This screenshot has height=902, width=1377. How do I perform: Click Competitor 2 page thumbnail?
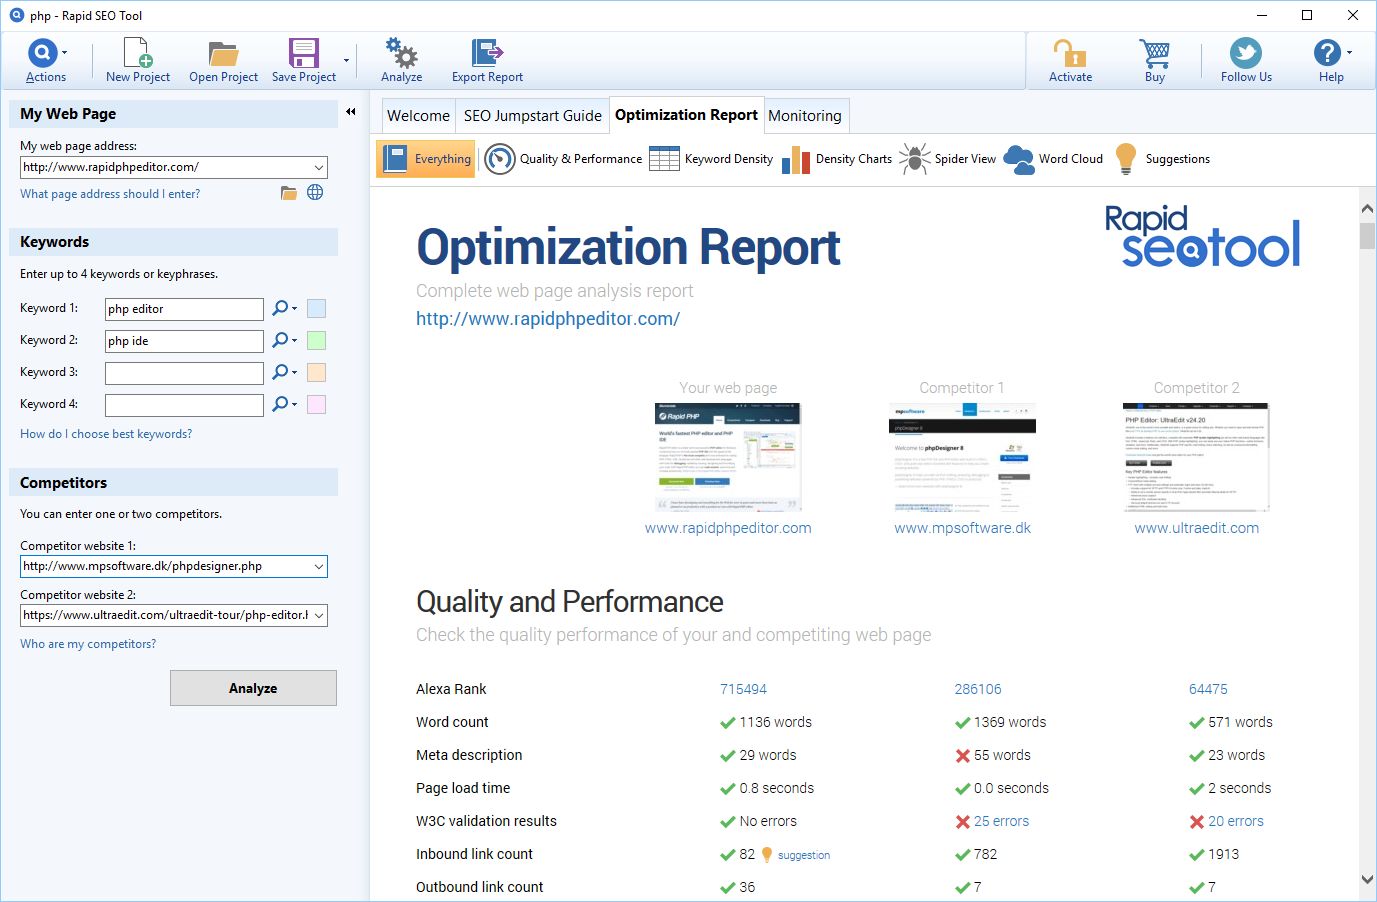point(1196,457)
